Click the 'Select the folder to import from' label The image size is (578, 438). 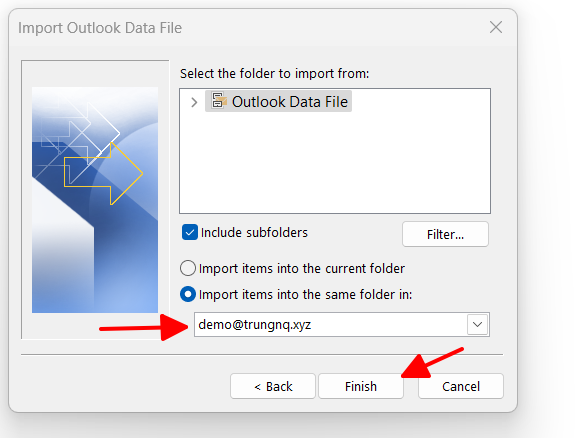[274, 73]
